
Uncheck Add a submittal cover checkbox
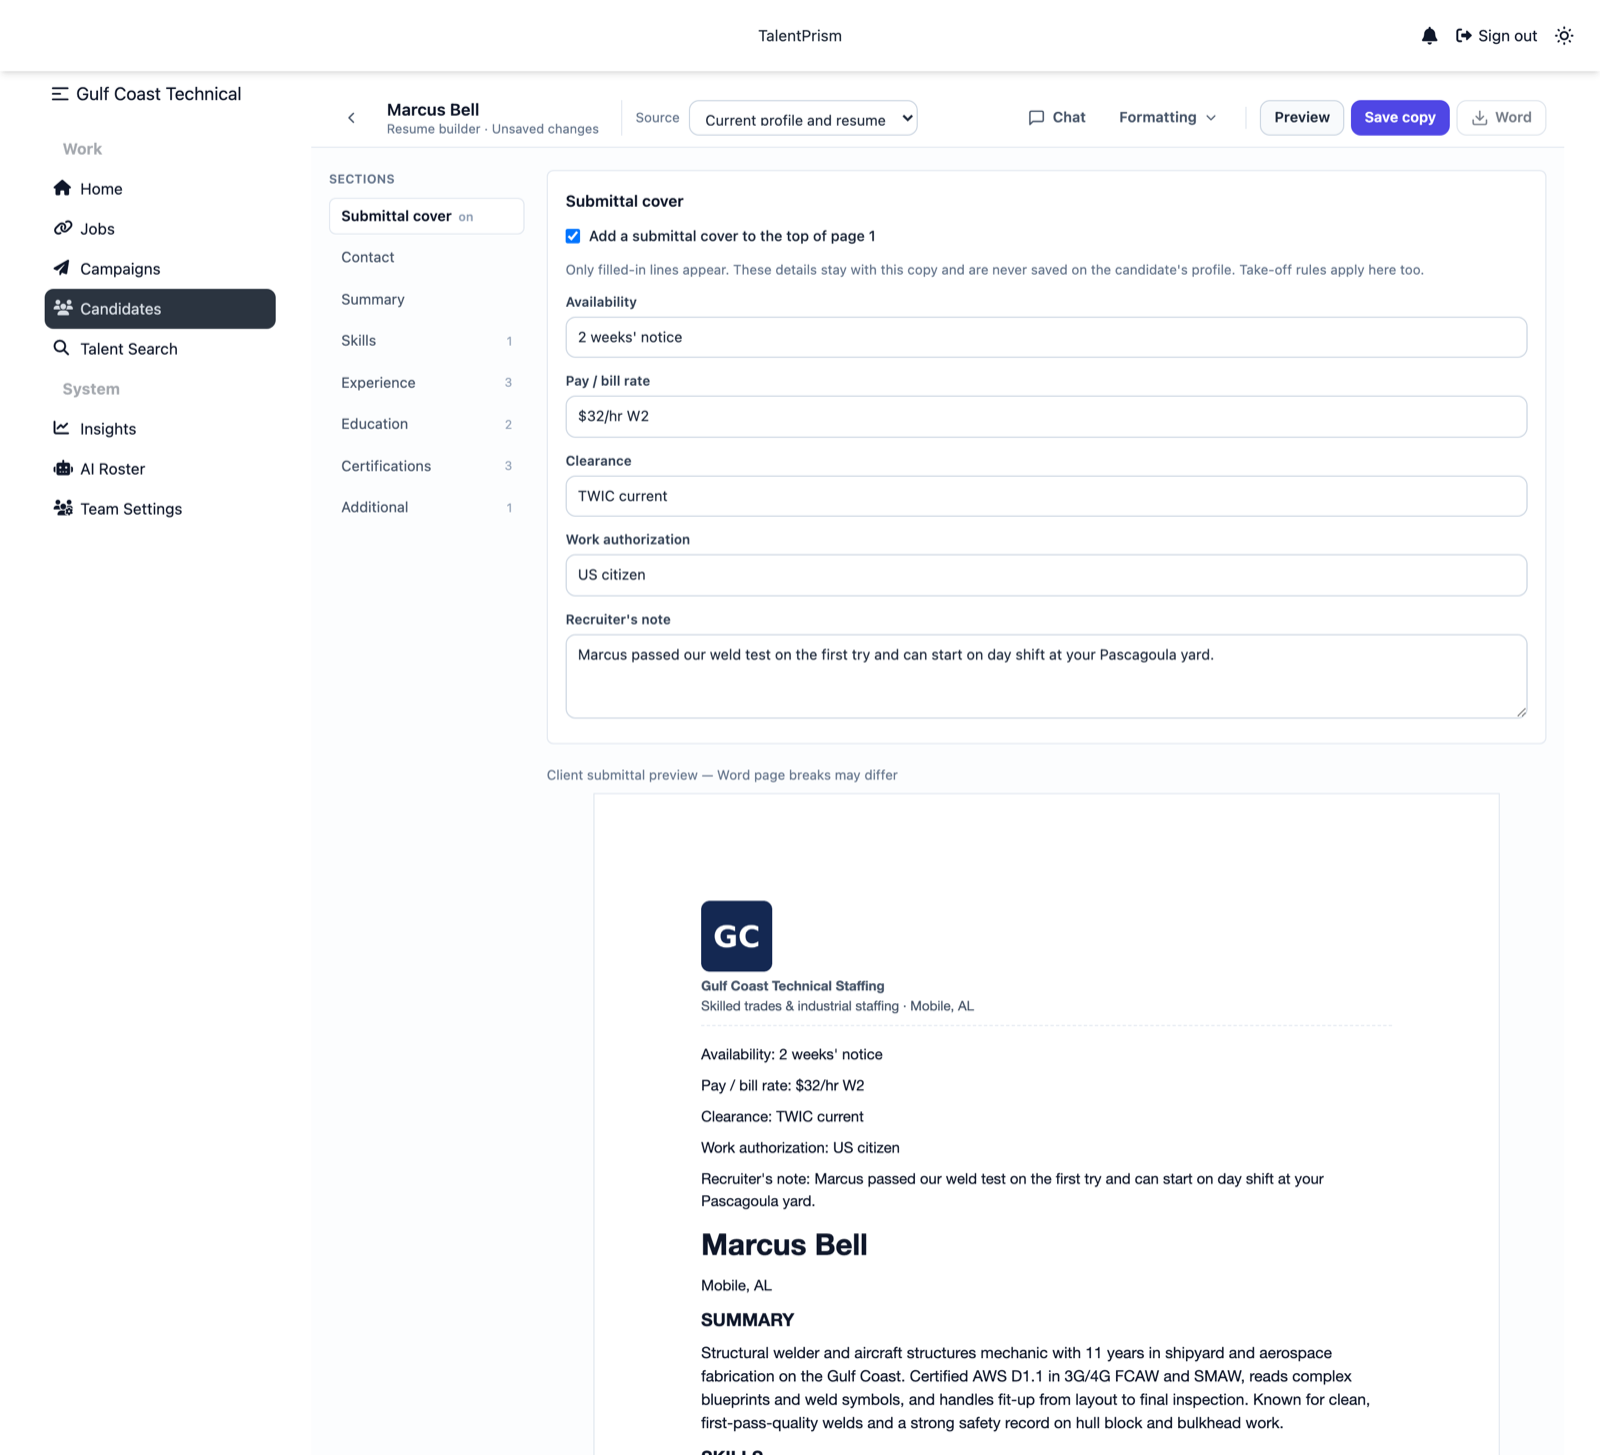(573, 236)
